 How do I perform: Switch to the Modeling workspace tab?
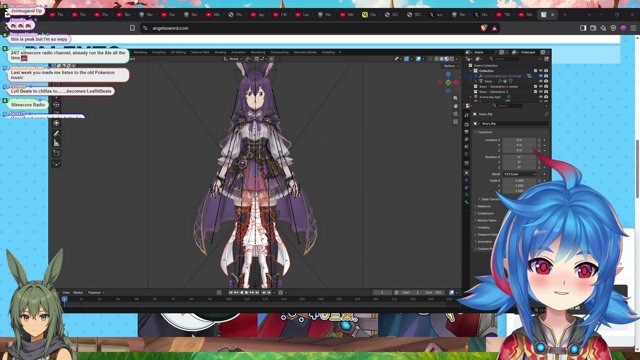pyautogui.click(x=140, y=52)
